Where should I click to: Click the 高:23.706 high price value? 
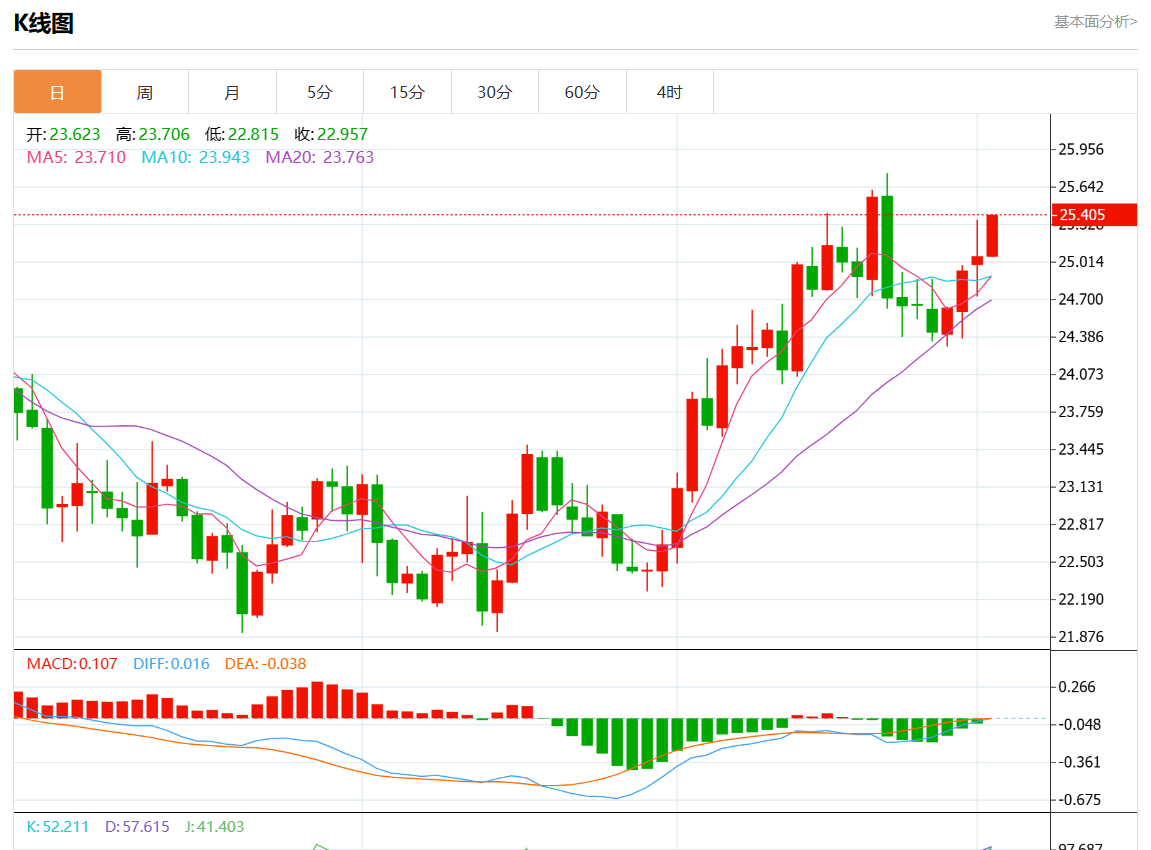(153, 134)
